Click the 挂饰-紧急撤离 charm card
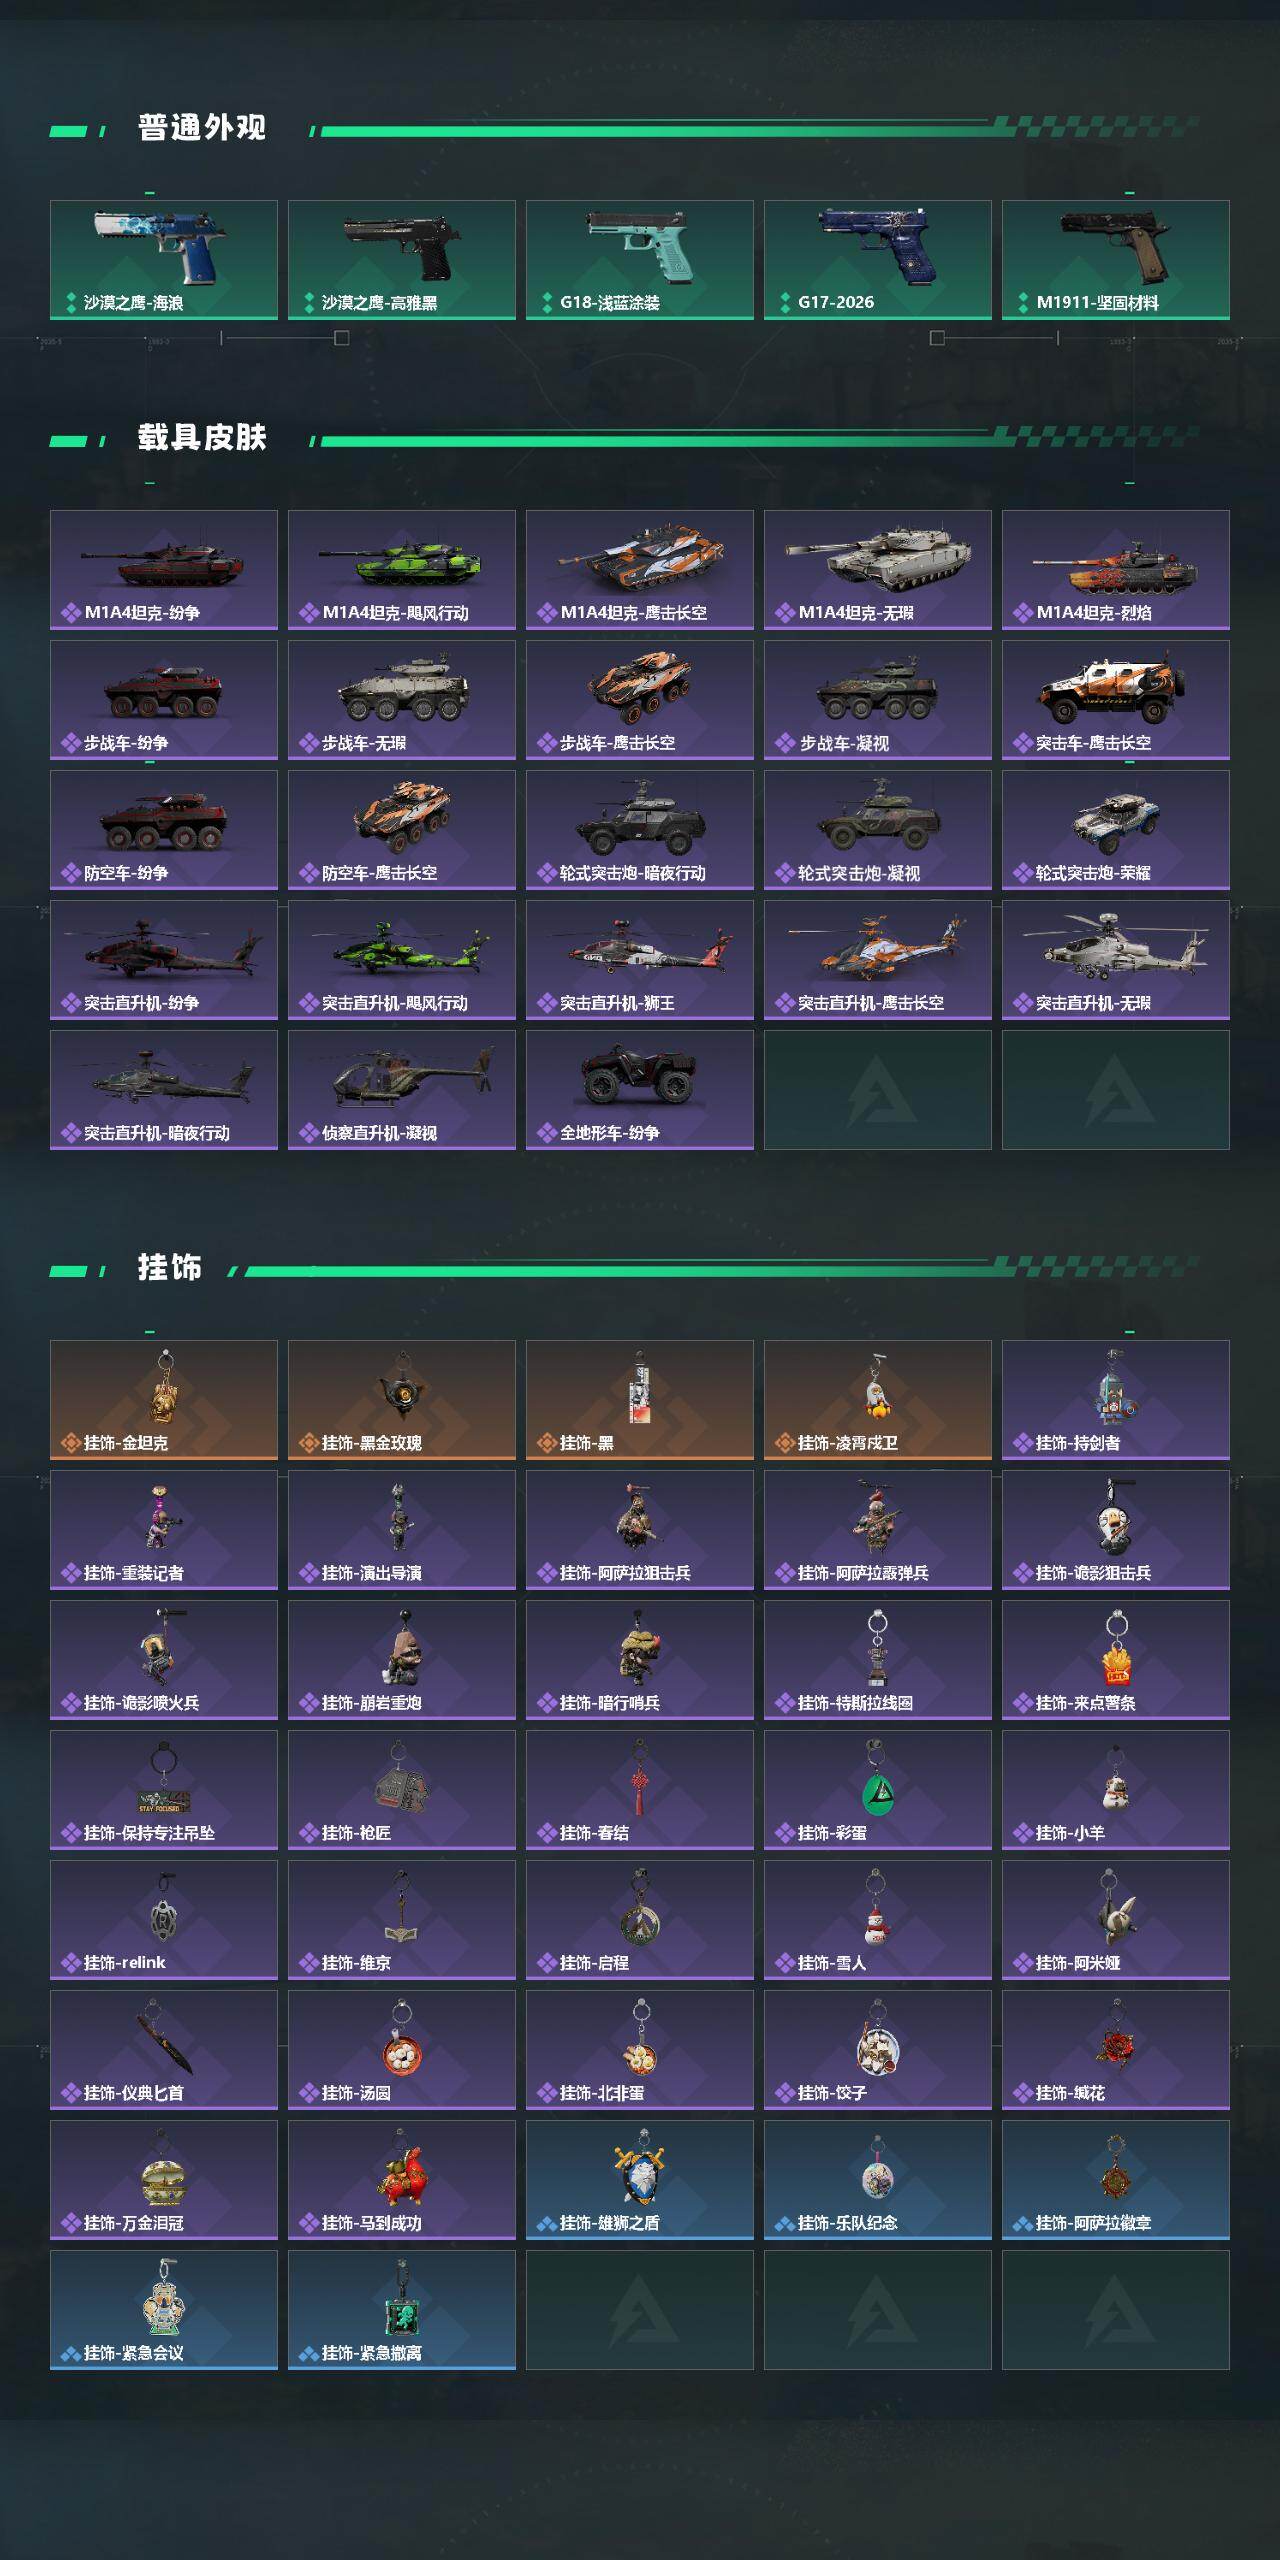The width and height of the screenshot is (1280, 2560). [x=402, y=2310]
